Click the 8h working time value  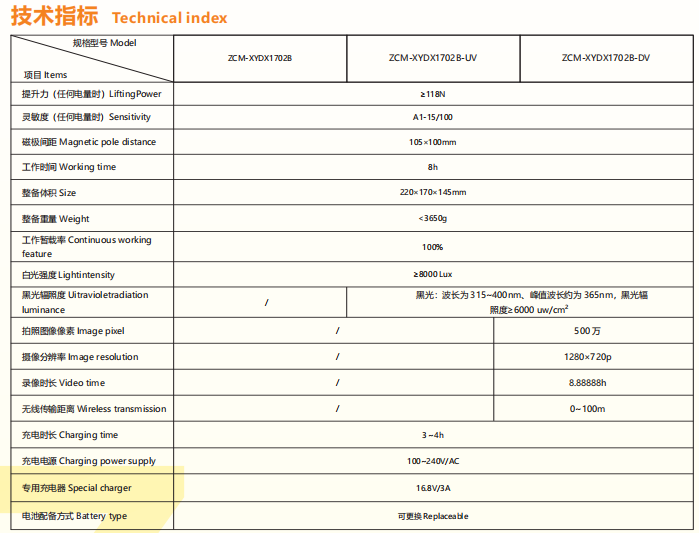tap(432, 167)
